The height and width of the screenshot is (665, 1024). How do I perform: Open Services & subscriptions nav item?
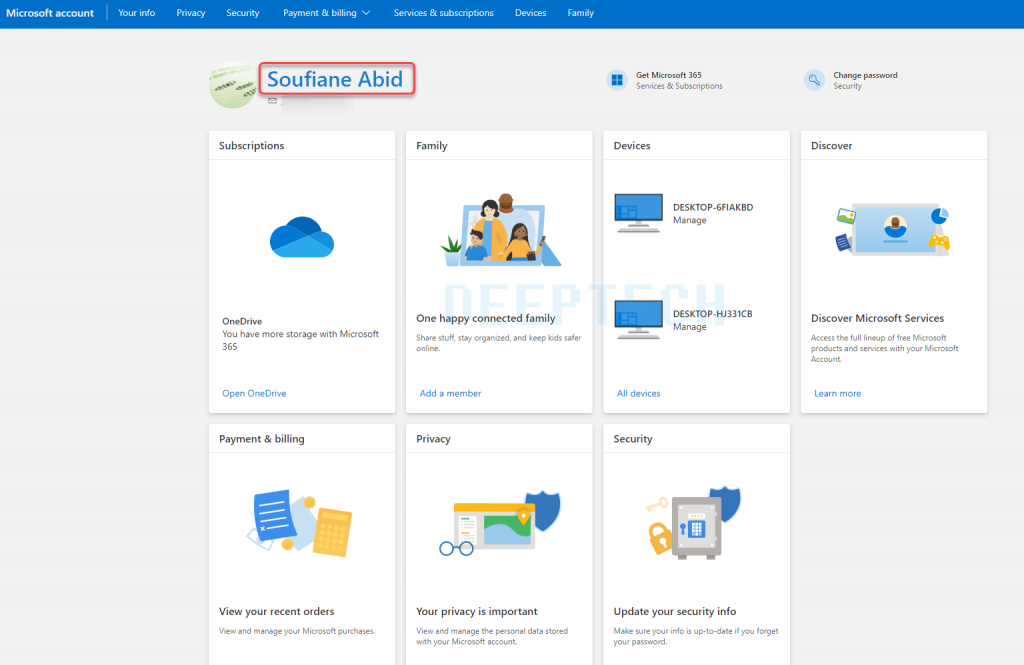click(443, 13)
